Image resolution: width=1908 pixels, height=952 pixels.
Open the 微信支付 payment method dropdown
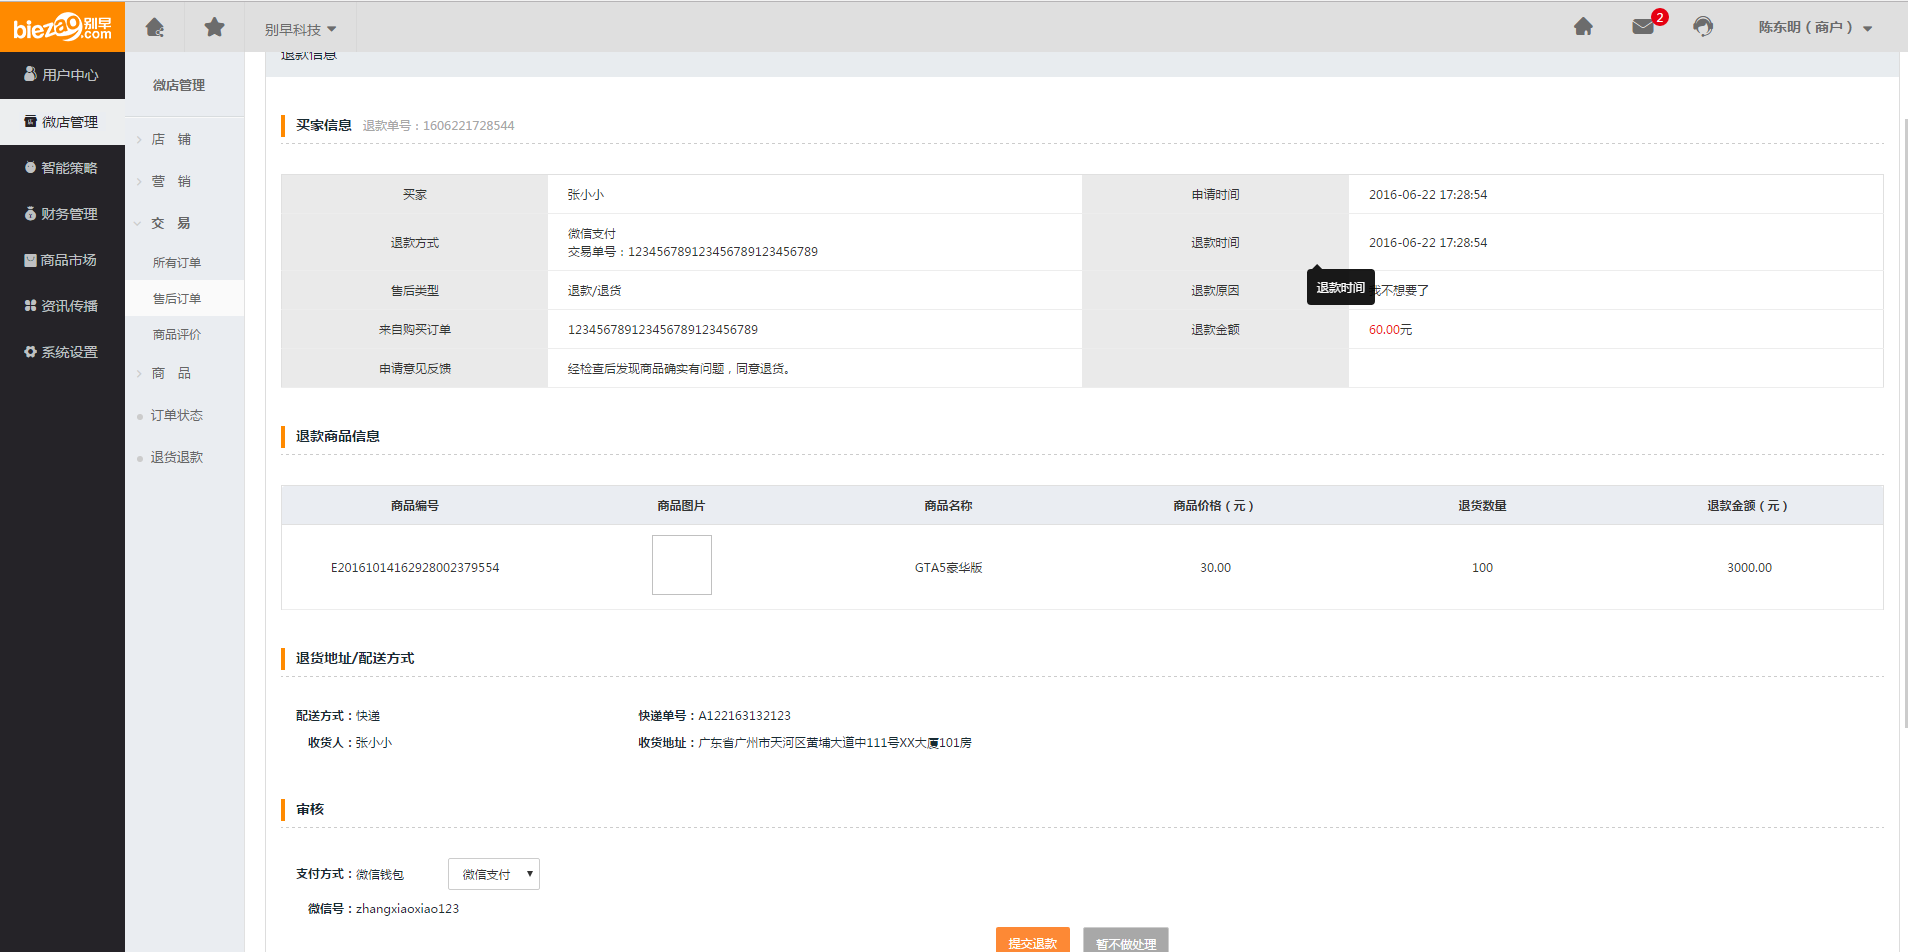click(494, 874)
